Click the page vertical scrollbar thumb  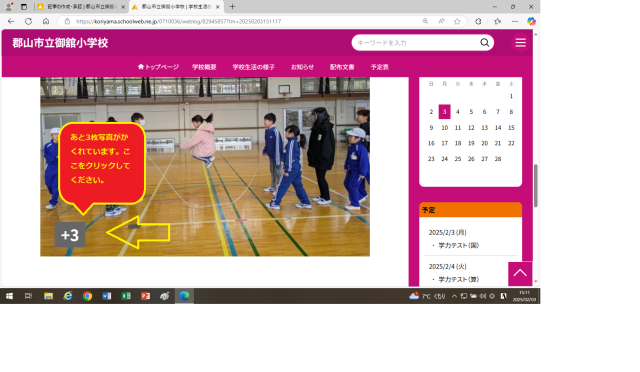536,186
